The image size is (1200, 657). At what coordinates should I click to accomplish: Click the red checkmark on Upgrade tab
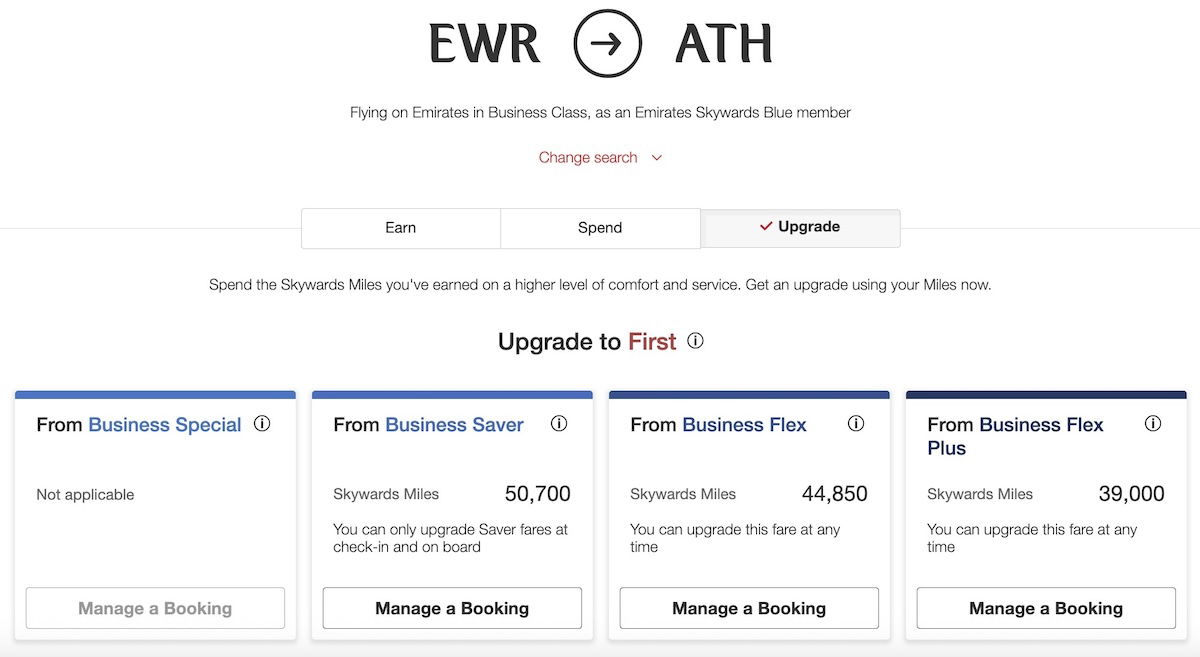766,227
